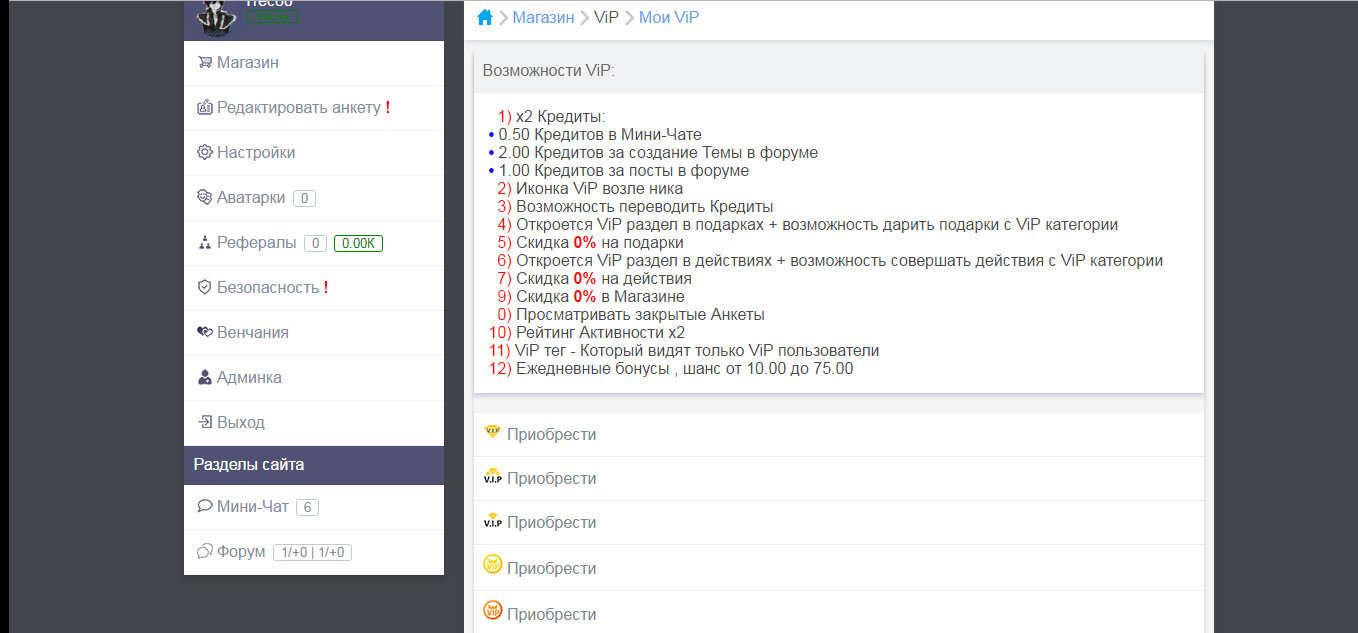Click the blue home icon in breadcrumb
1358x633 pixels.
[485, 17]
